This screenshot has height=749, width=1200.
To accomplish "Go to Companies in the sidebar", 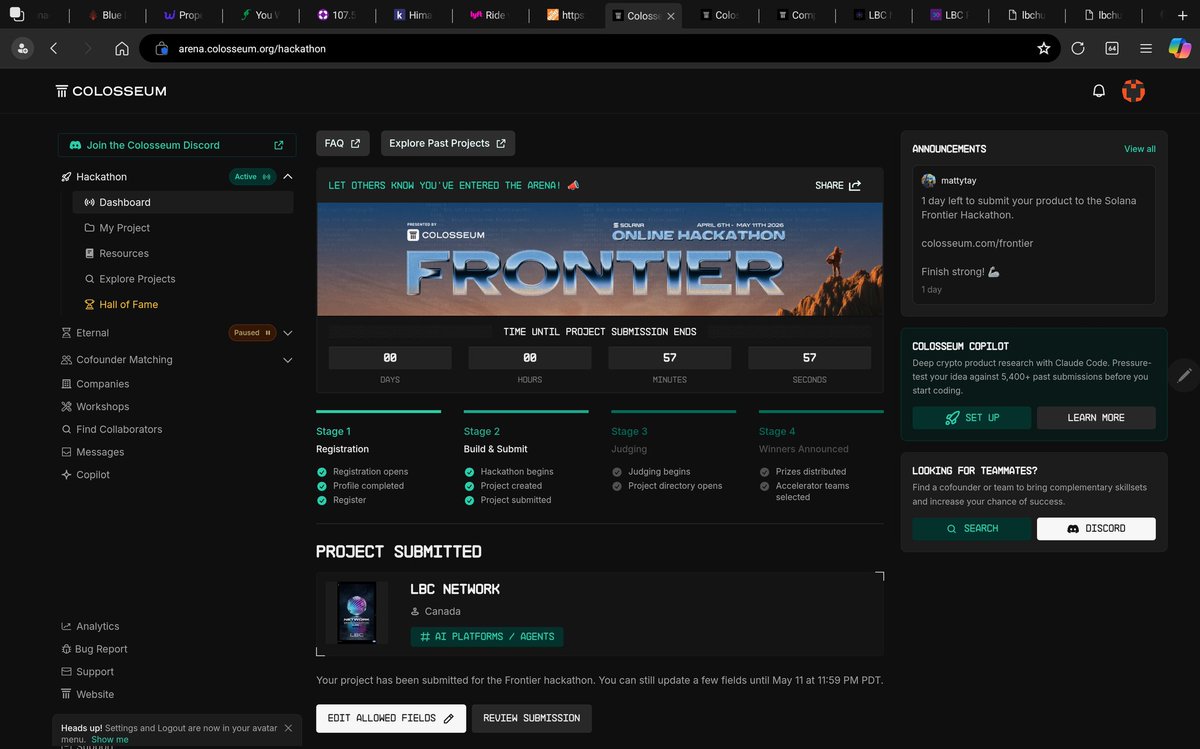I will (102, 384).
